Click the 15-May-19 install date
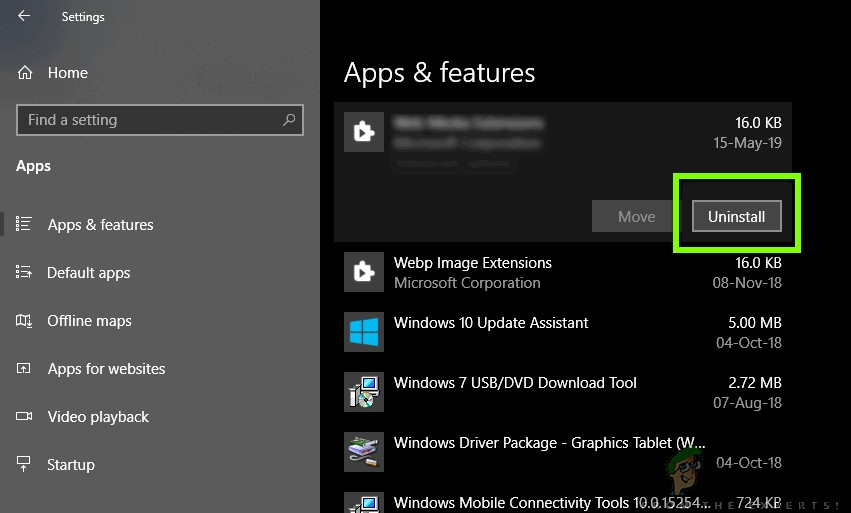851x513 pixels. 747,143
